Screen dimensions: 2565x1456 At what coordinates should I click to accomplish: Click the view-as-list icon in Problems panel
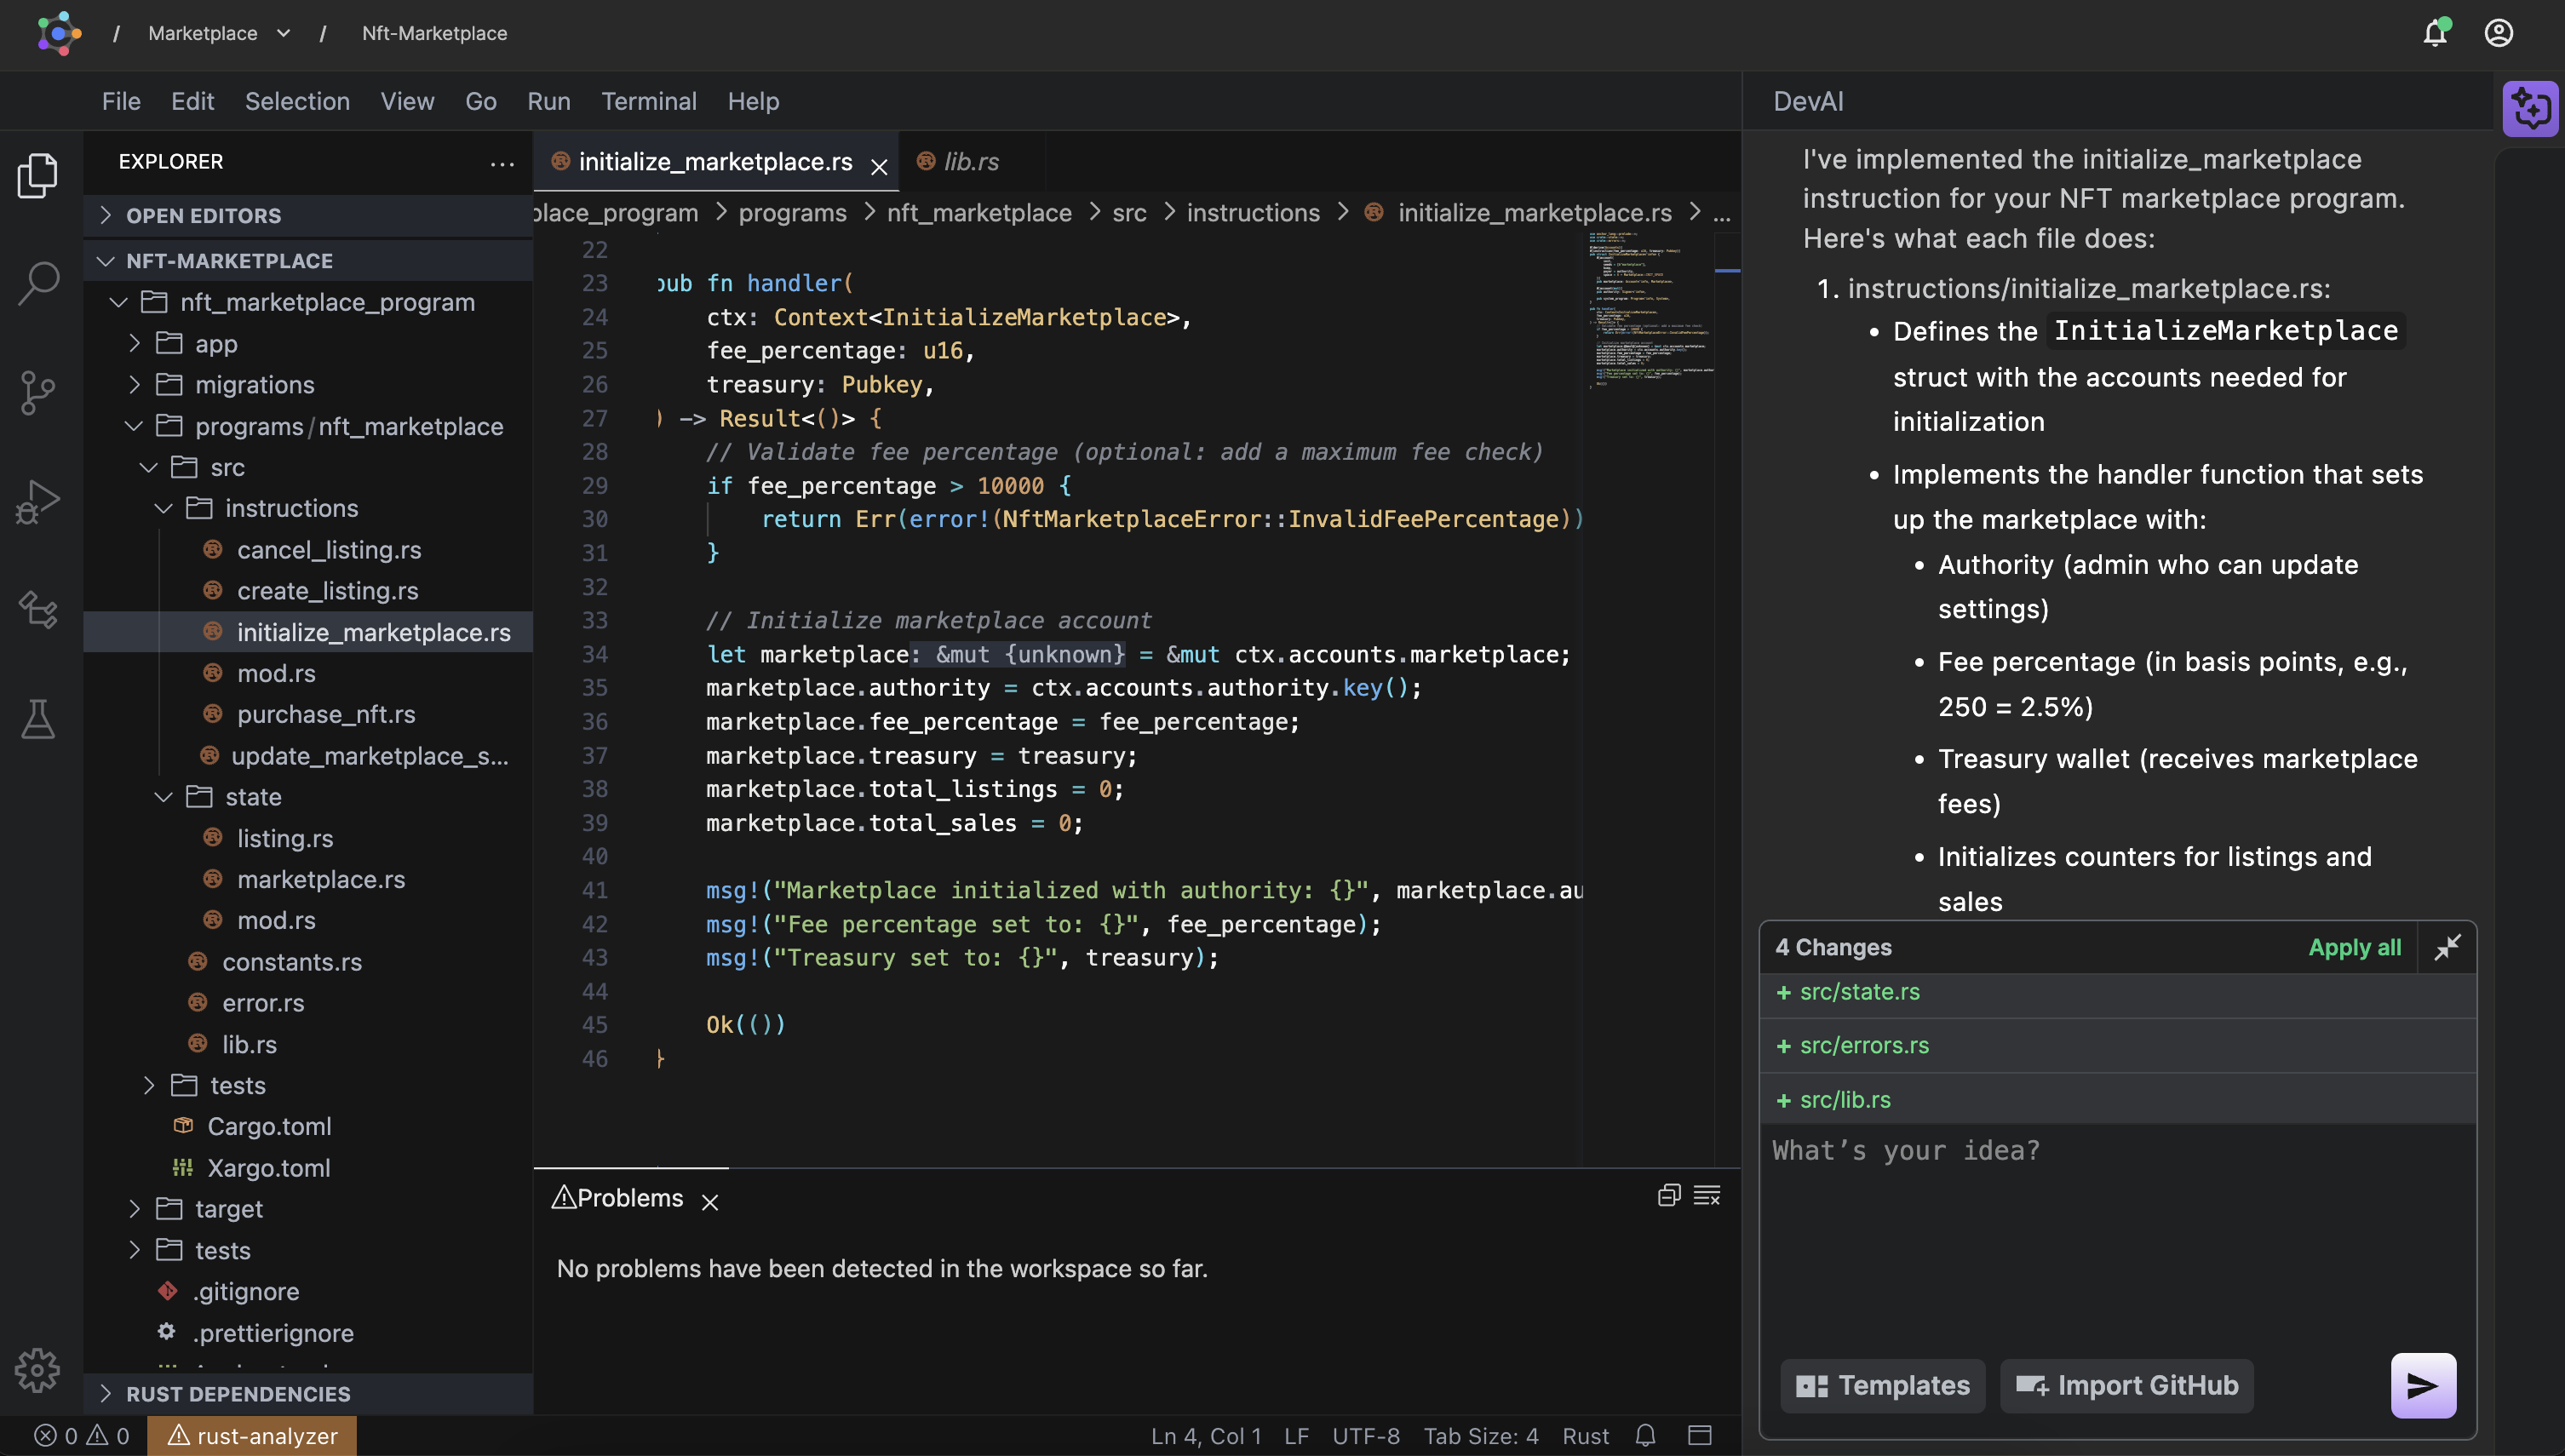tap(1707, 1195)
